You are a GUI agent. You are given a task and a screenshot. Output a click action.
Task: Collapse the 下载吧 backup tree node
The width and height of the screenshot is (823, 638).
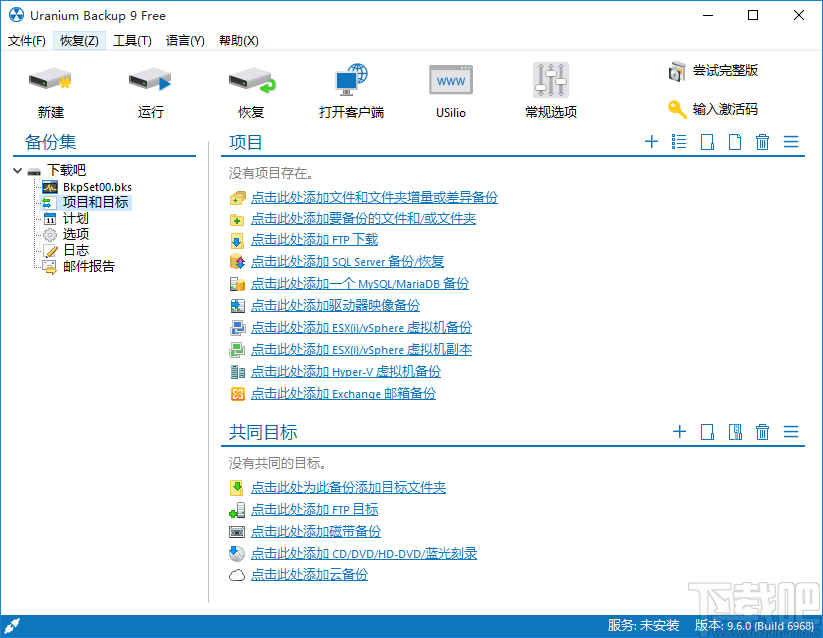coord(17,169)
